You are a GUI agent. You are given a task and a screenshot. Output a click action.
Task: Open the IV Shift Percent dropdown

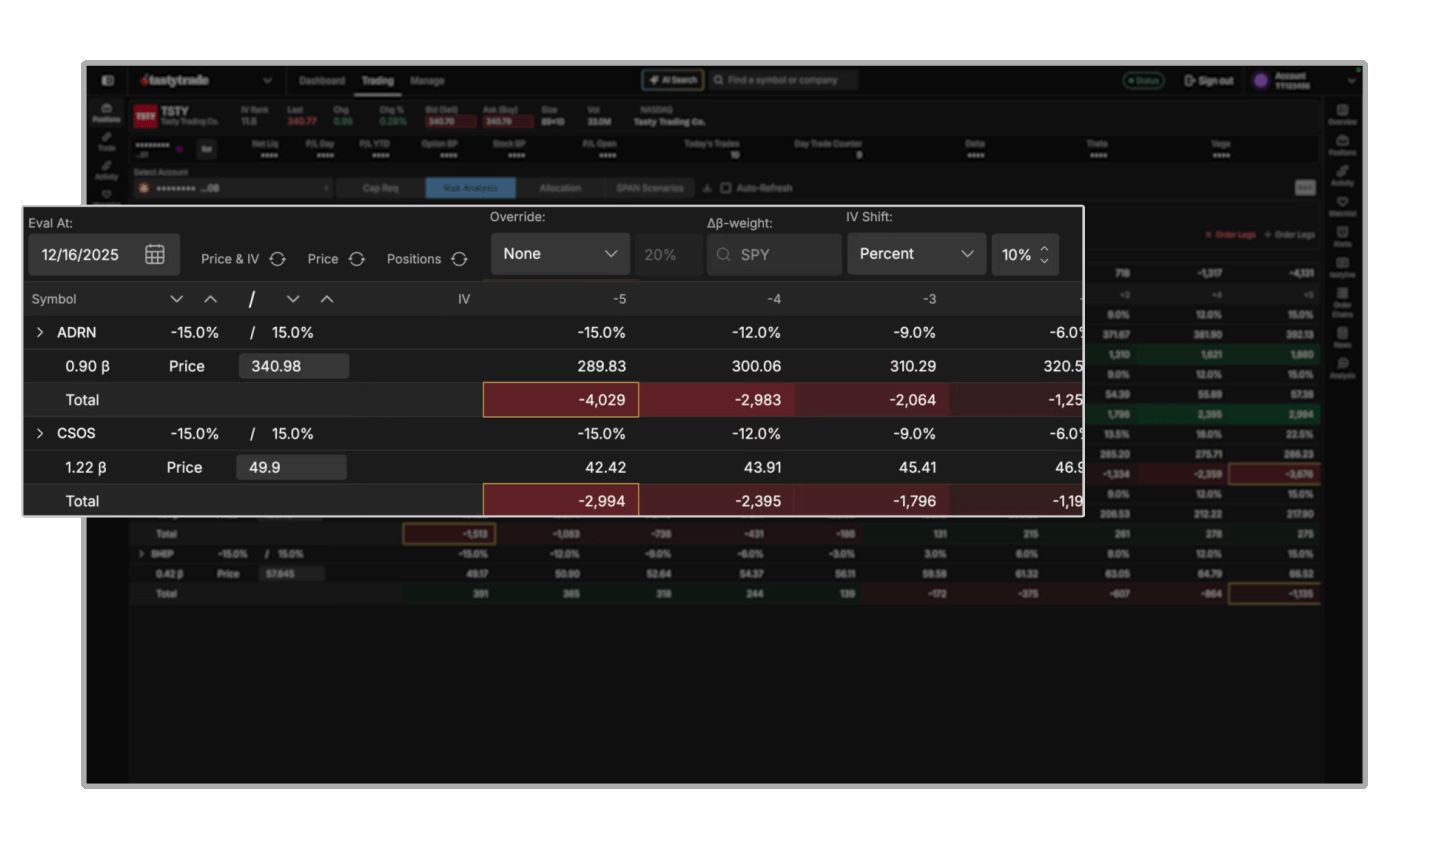pyautogui.click(x=915, y=254)
